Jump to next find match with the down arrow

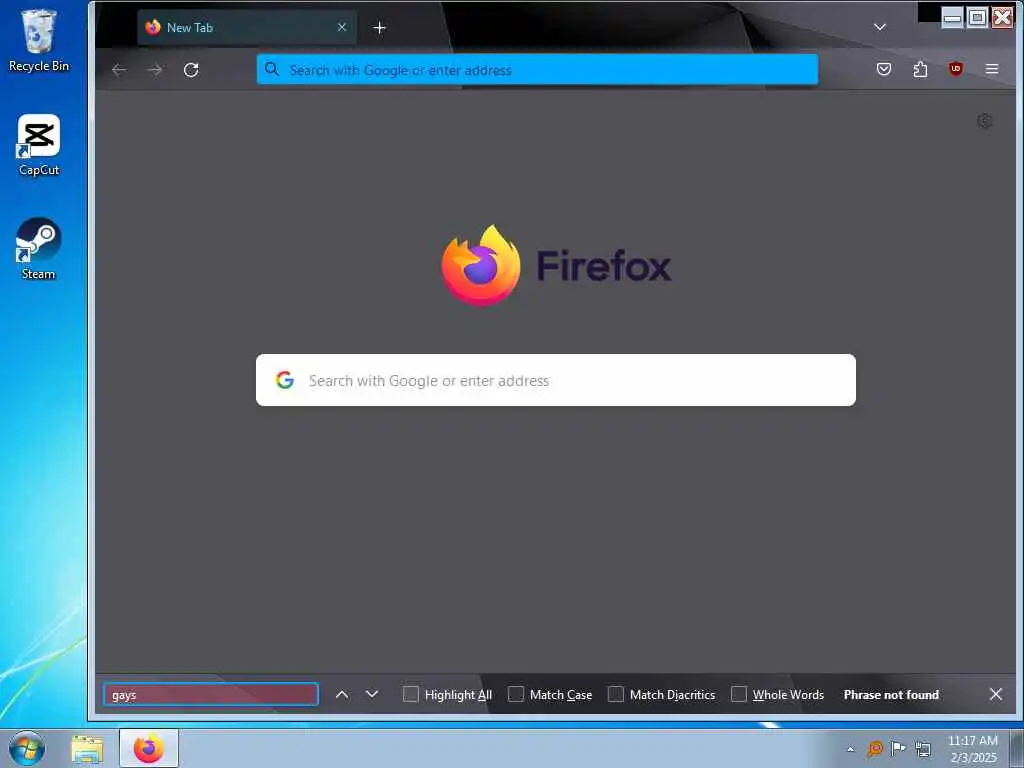[372, 694]
